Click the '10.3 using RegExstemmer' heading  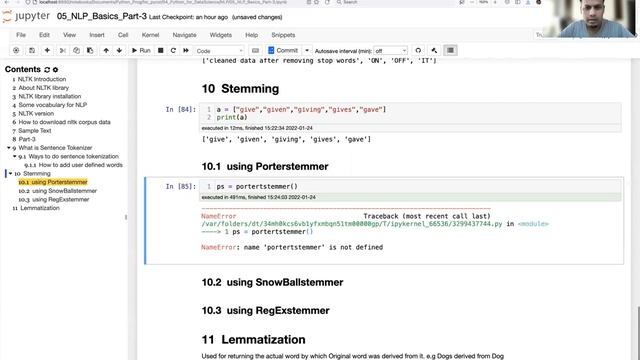click(x=265, y=311)
